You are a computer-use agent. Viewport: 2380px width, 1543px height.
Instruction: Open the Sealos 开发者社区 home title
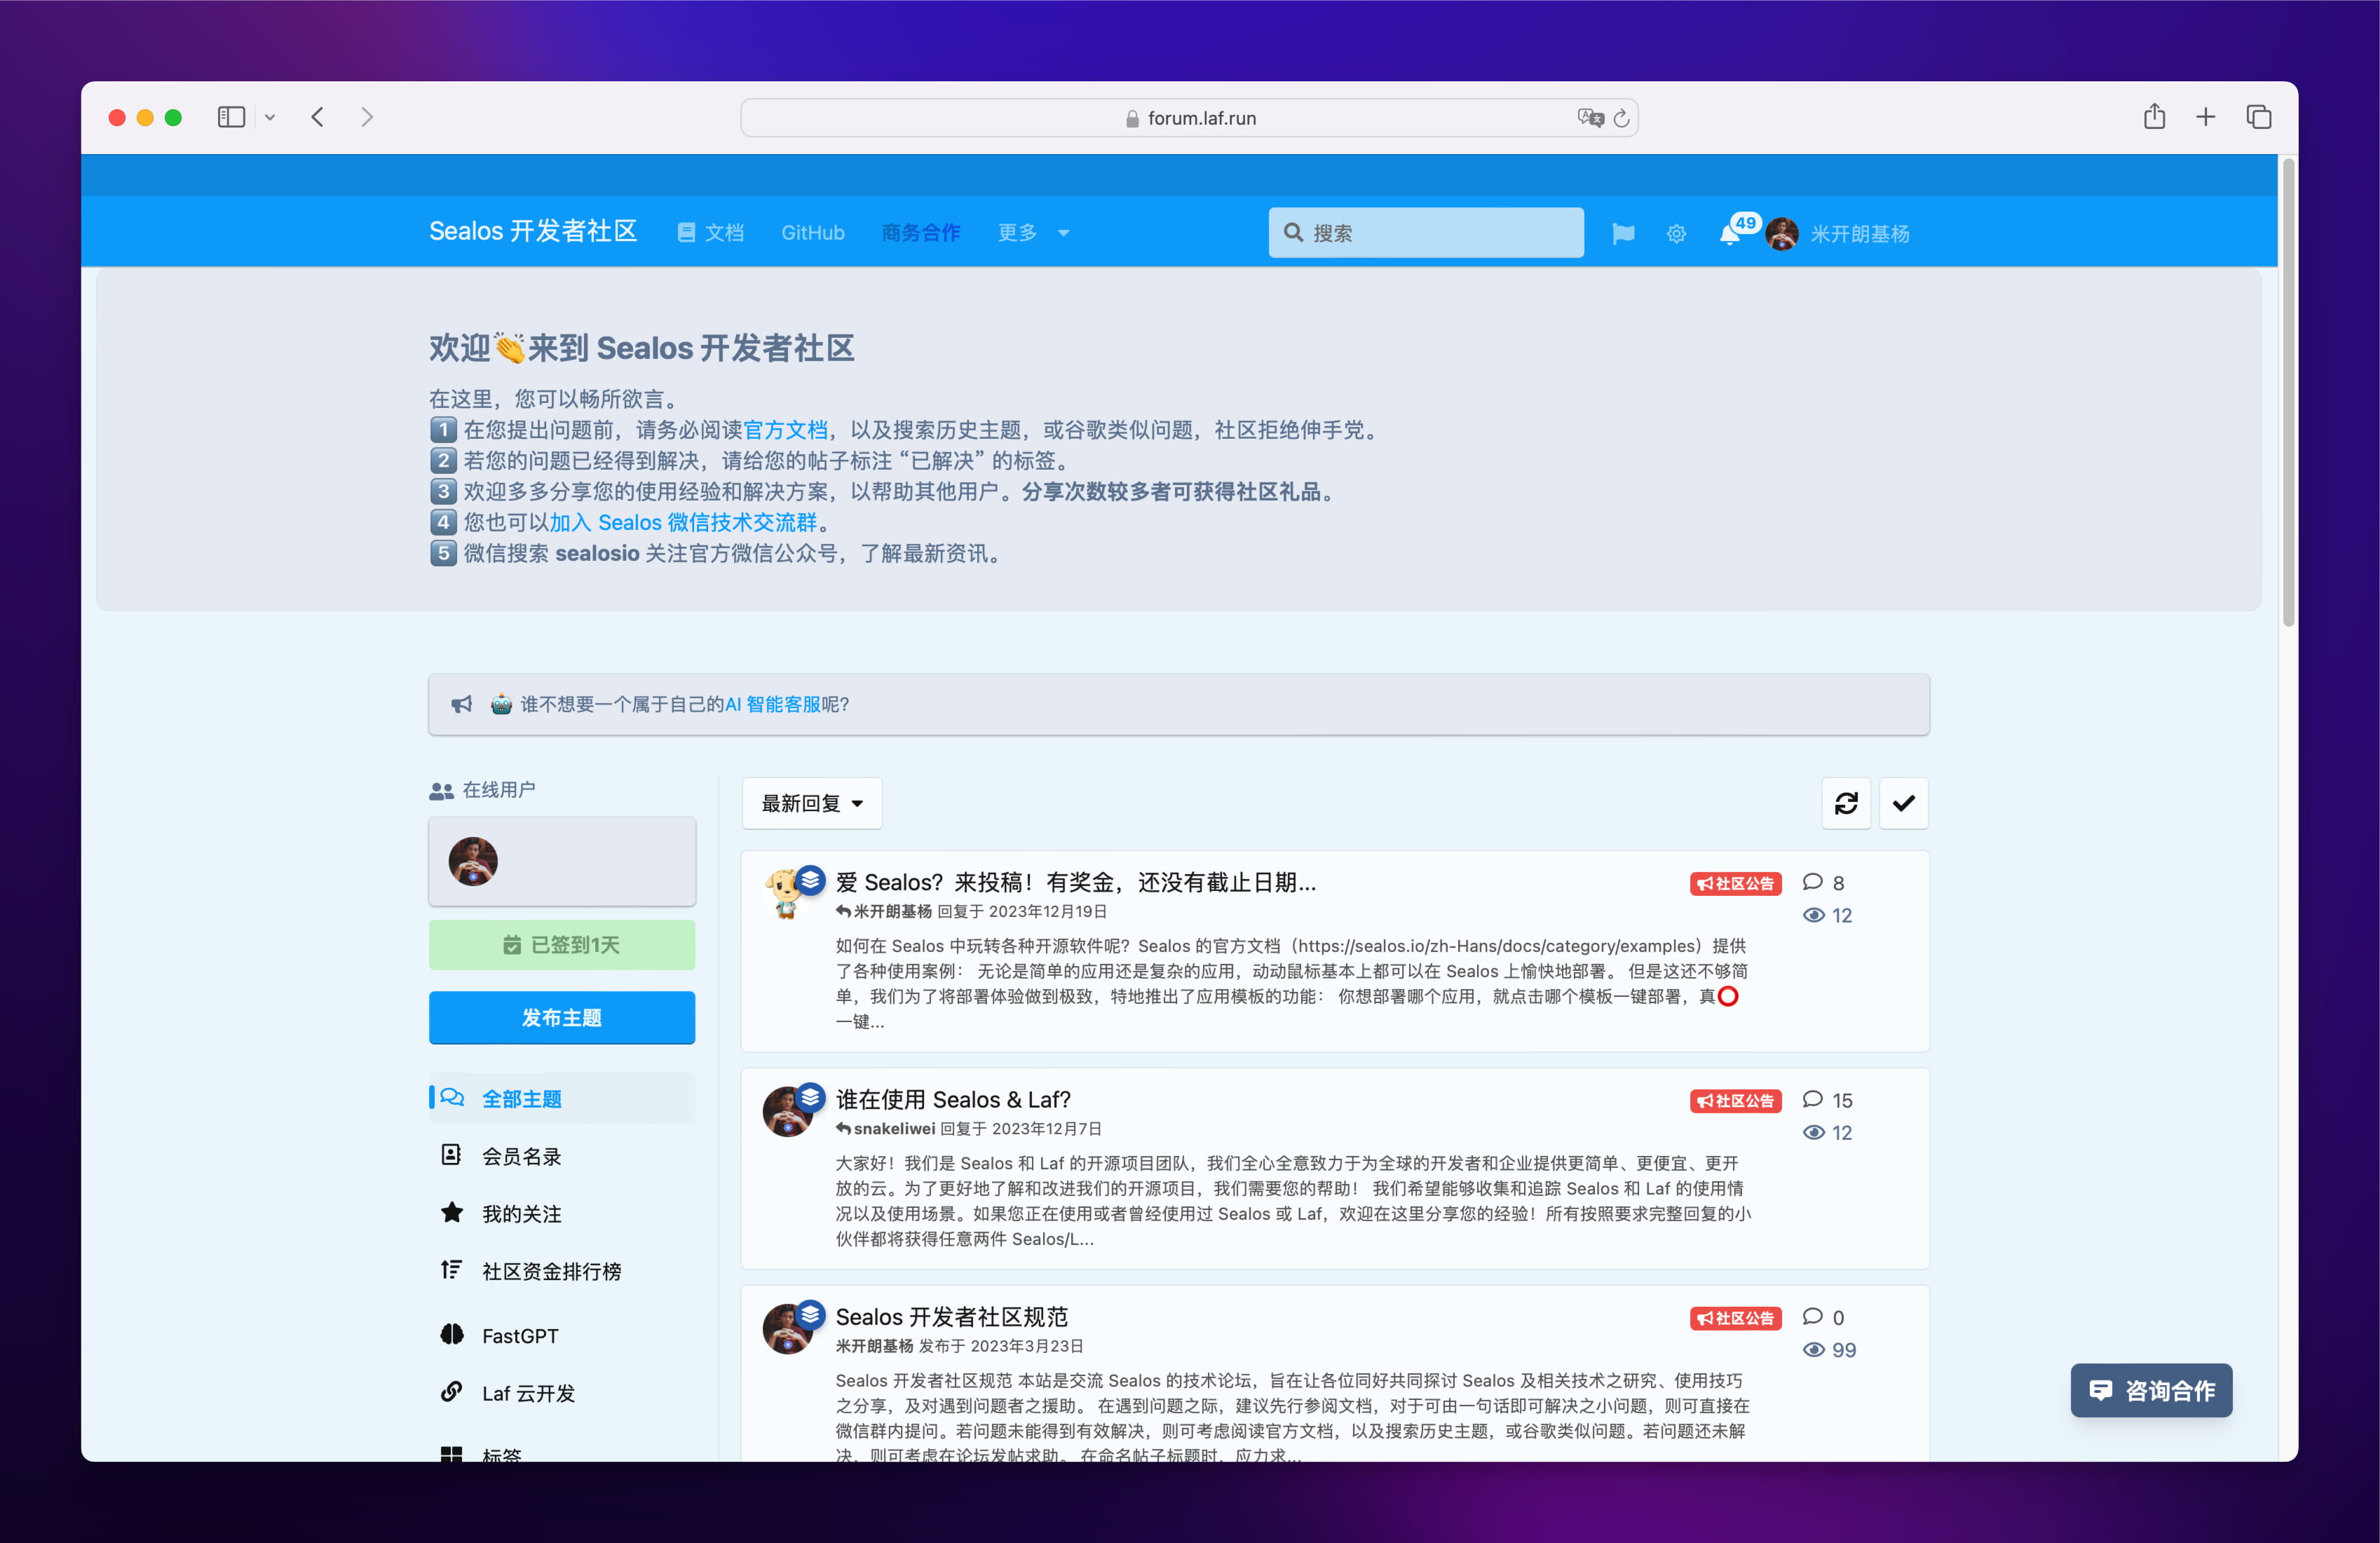point(533,232)
